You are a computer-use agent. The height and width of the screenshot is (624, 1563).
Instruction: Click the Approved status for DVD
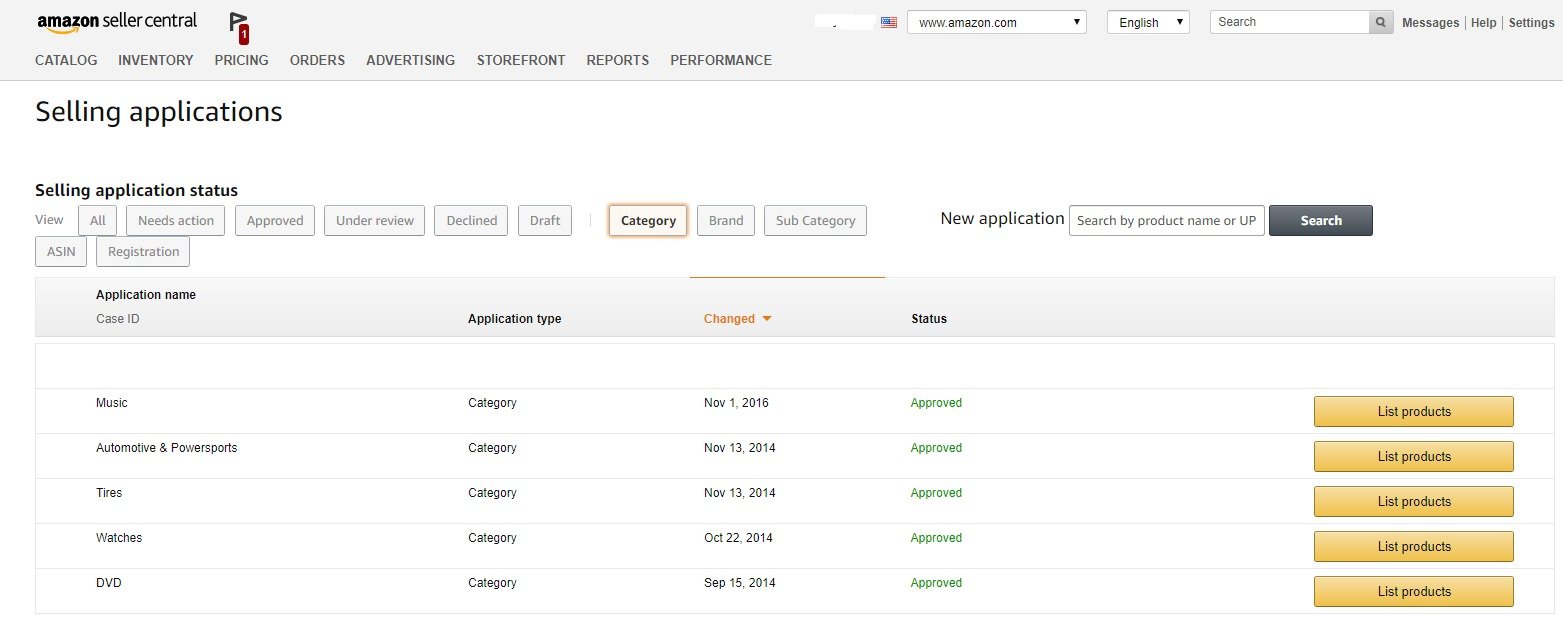(x=936, y=583)
